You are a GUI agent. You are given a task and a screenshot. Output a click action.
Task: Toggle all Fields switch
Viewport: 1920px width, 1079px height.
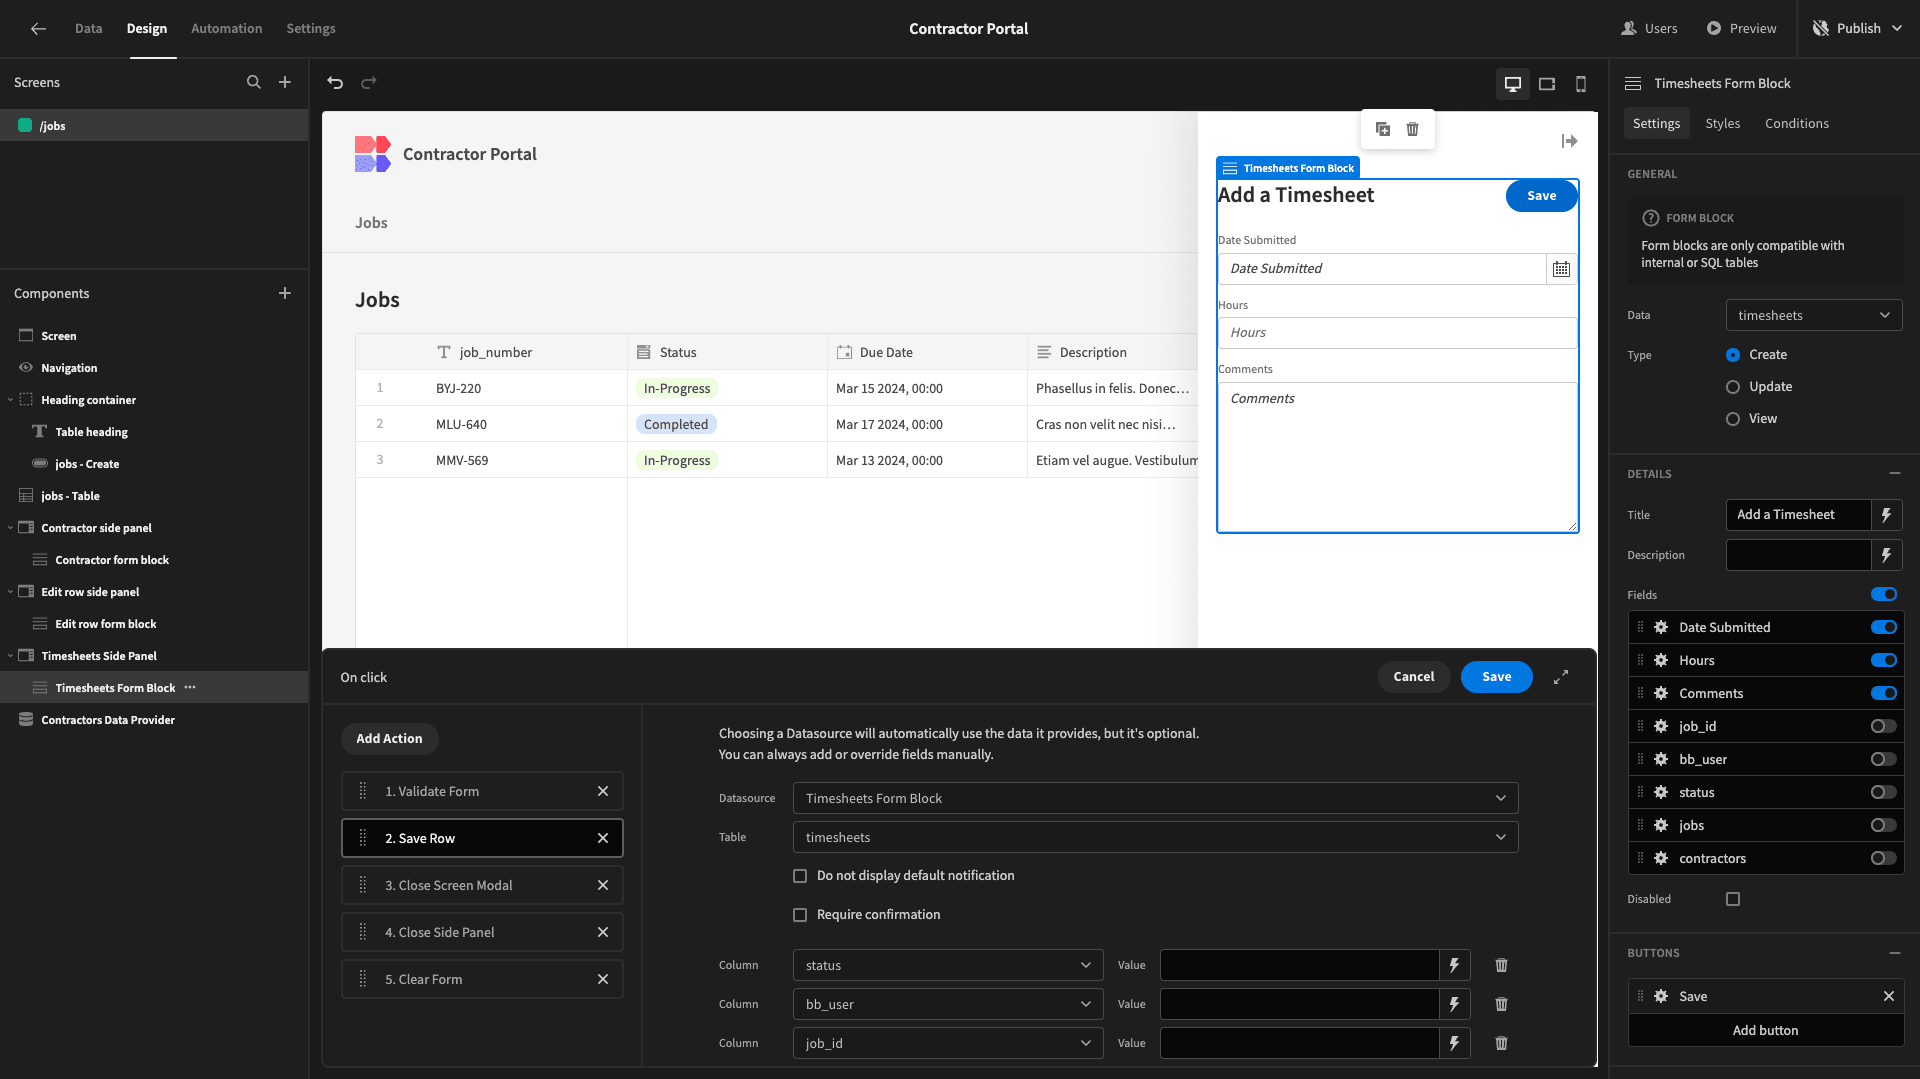pos(1884,594)
